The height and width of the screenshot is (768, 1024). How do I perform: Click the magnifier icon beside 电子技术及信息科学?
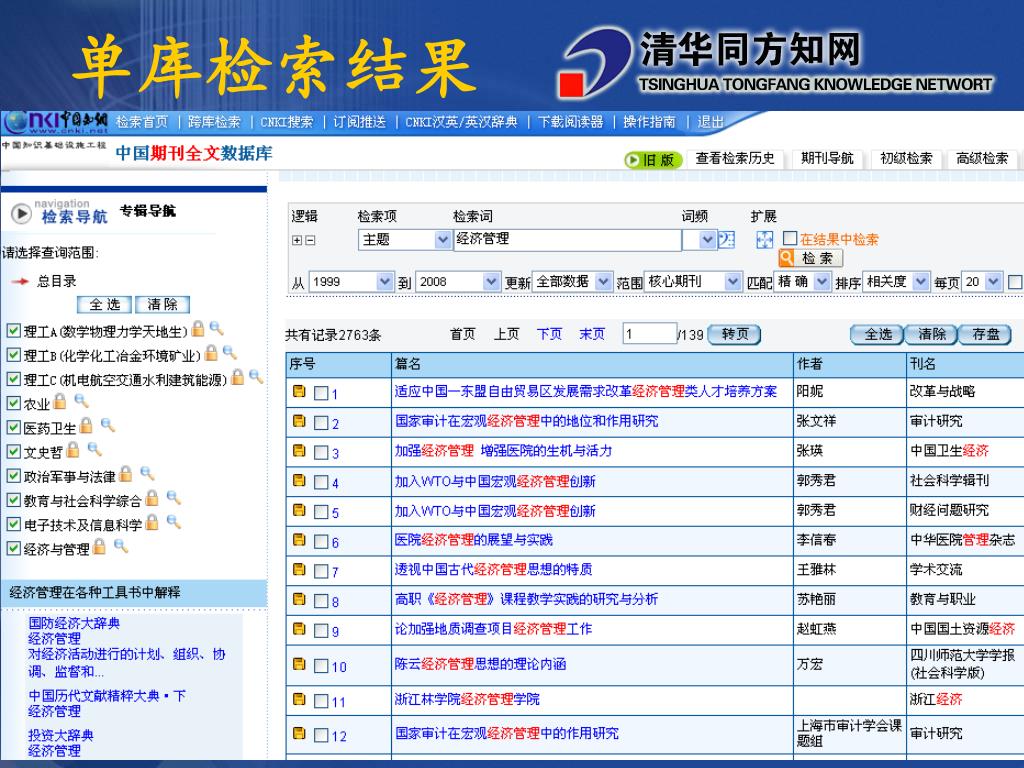(173, 522)
